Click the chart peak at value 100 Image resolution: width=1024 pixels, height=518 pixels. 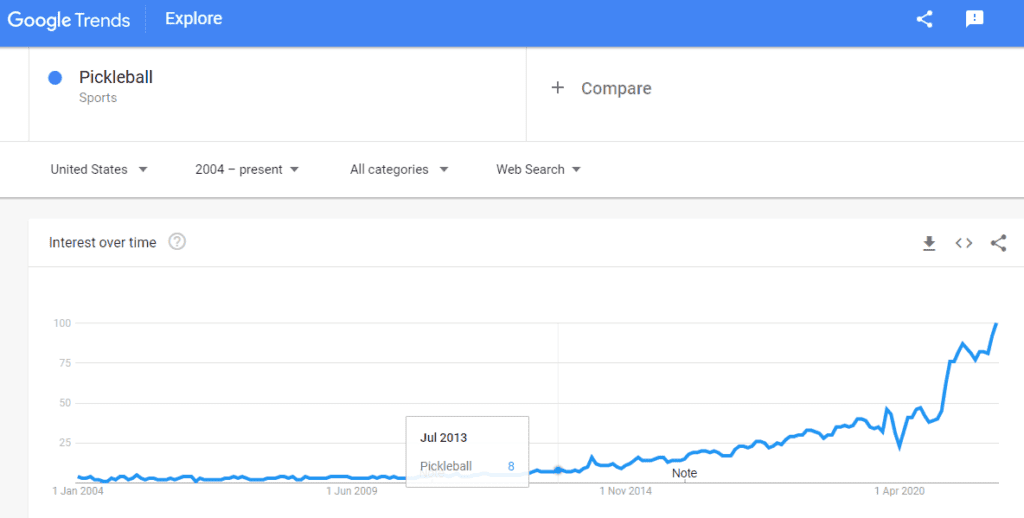[996, 324]
